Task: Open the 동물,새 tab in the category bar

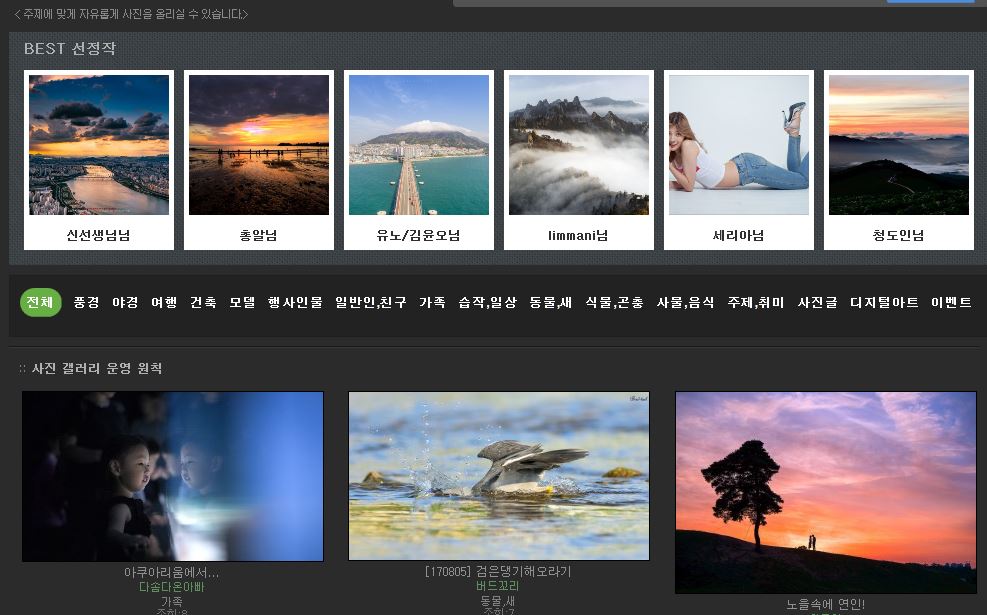Action: click(551, 302)
